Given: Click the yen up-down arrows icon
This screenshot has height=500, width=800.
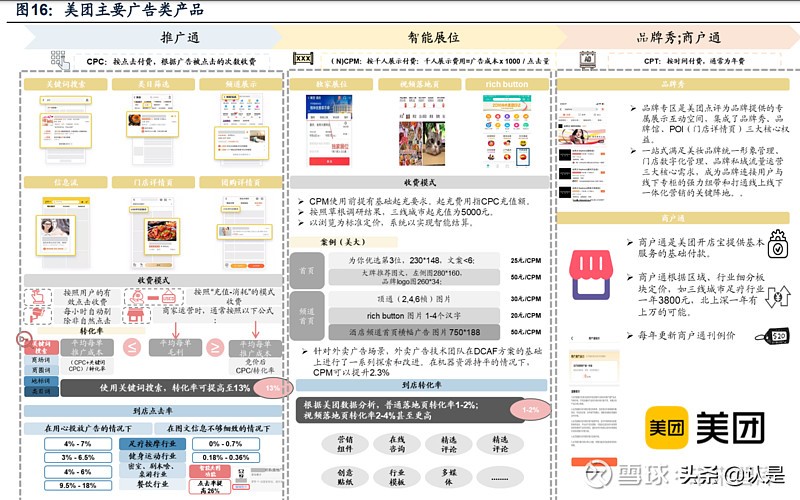Looking at the screenshot, I should point(778,296).
